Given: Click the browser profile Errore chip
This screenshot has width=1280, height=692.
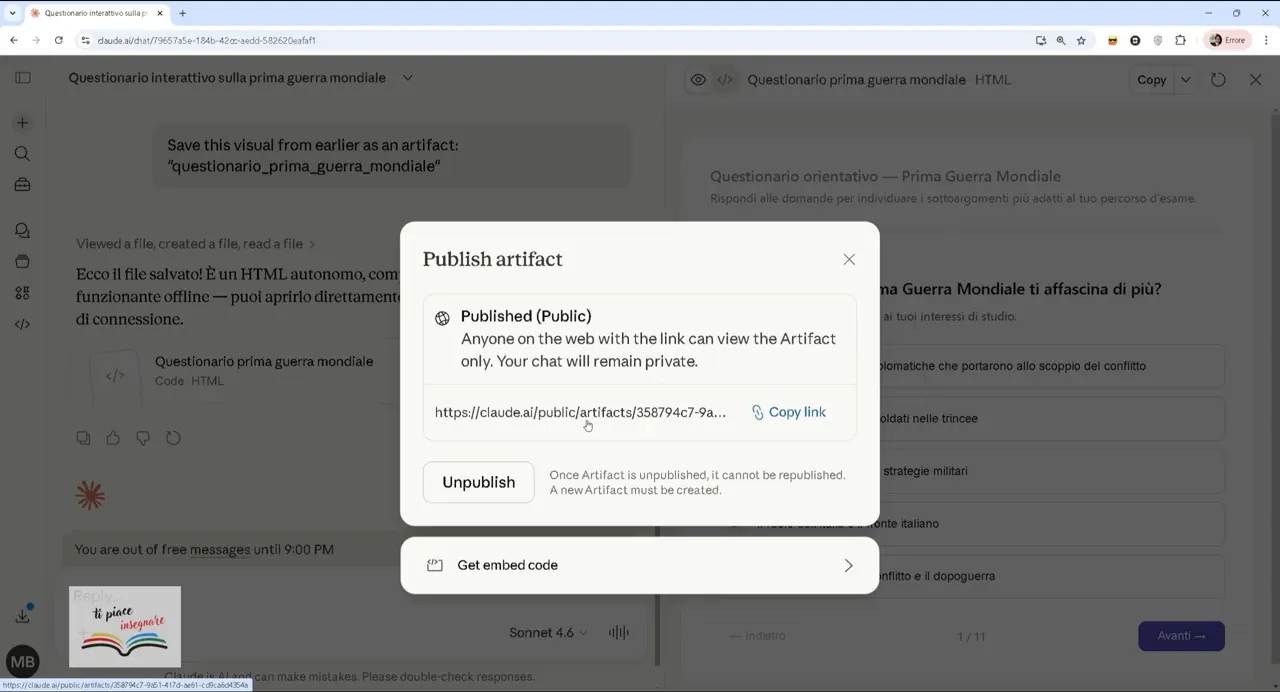Looking at the screenshot, I should 1227,40.
